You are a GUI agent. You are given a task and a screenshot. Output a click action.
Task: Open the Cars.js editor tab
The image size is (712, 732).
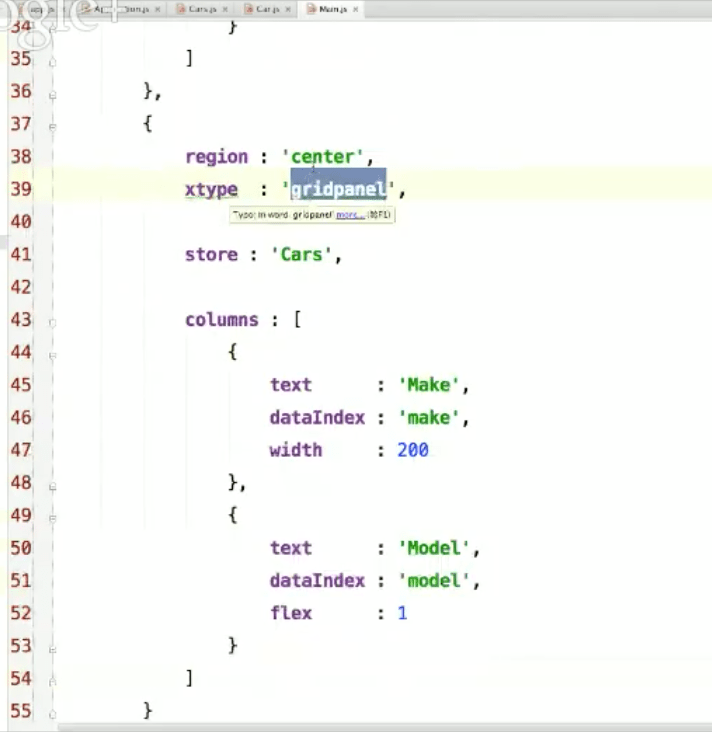(203, 9)
